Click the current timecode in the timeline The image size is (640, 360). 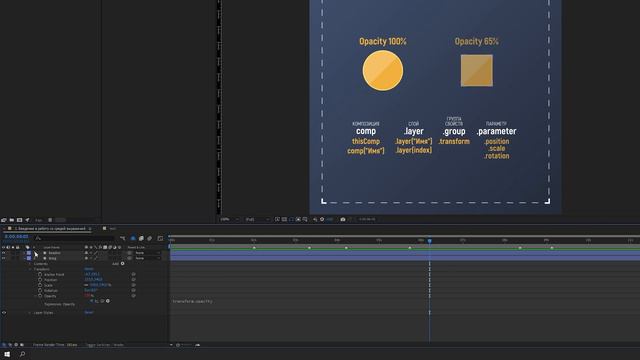point(16,236)
